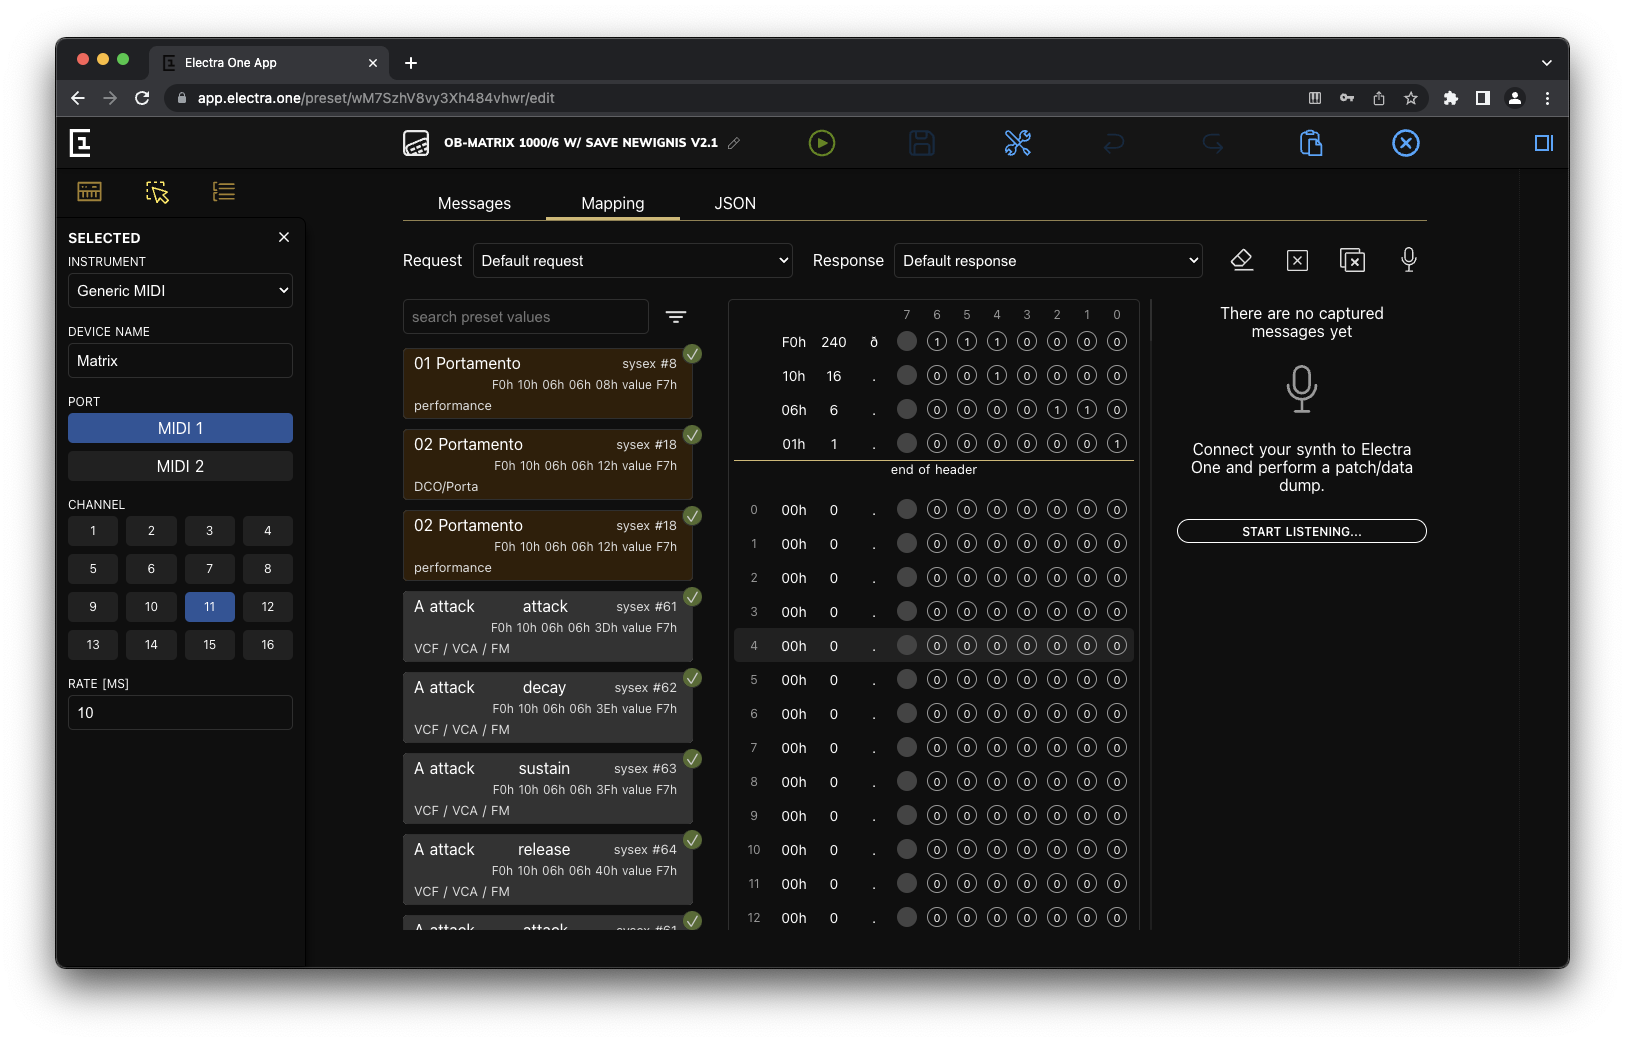The width and height of the screenshot is (1625, 1042).
Task: Click the save preset floppy disk icon
Action: tap(921, 143)
